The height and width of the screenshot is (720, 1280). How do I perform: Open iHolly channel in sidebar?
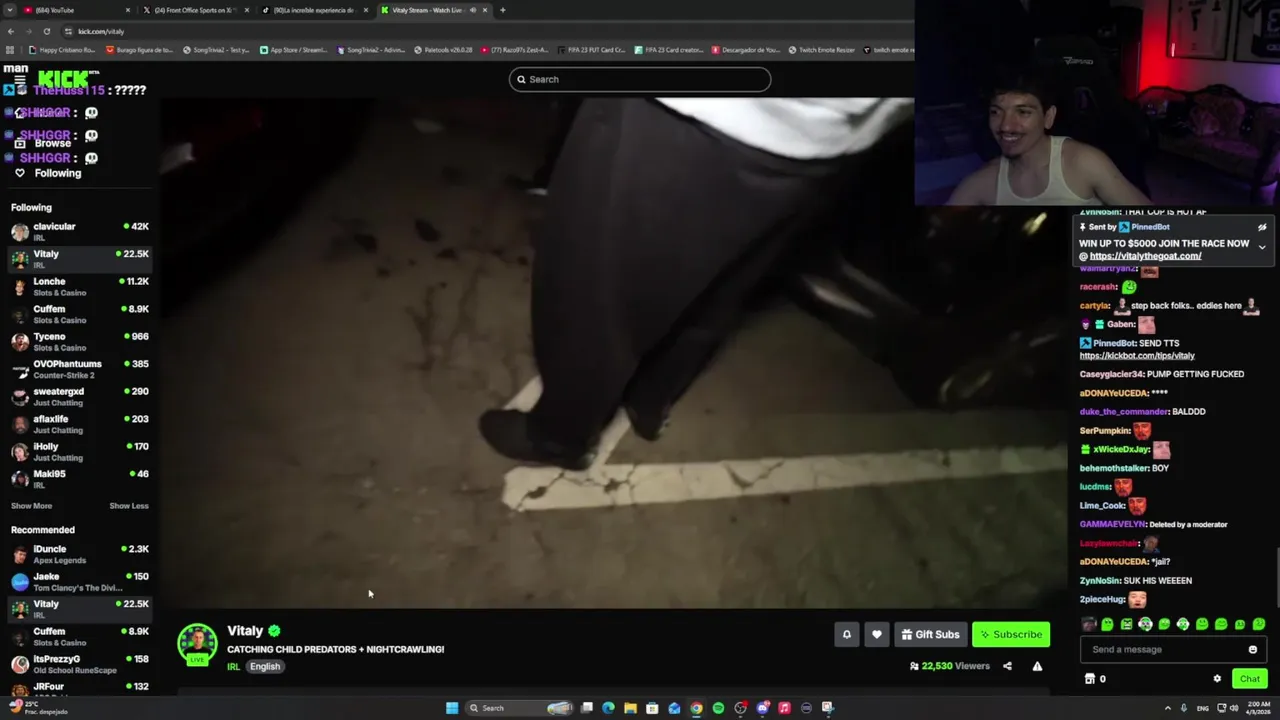click(80, 451)
